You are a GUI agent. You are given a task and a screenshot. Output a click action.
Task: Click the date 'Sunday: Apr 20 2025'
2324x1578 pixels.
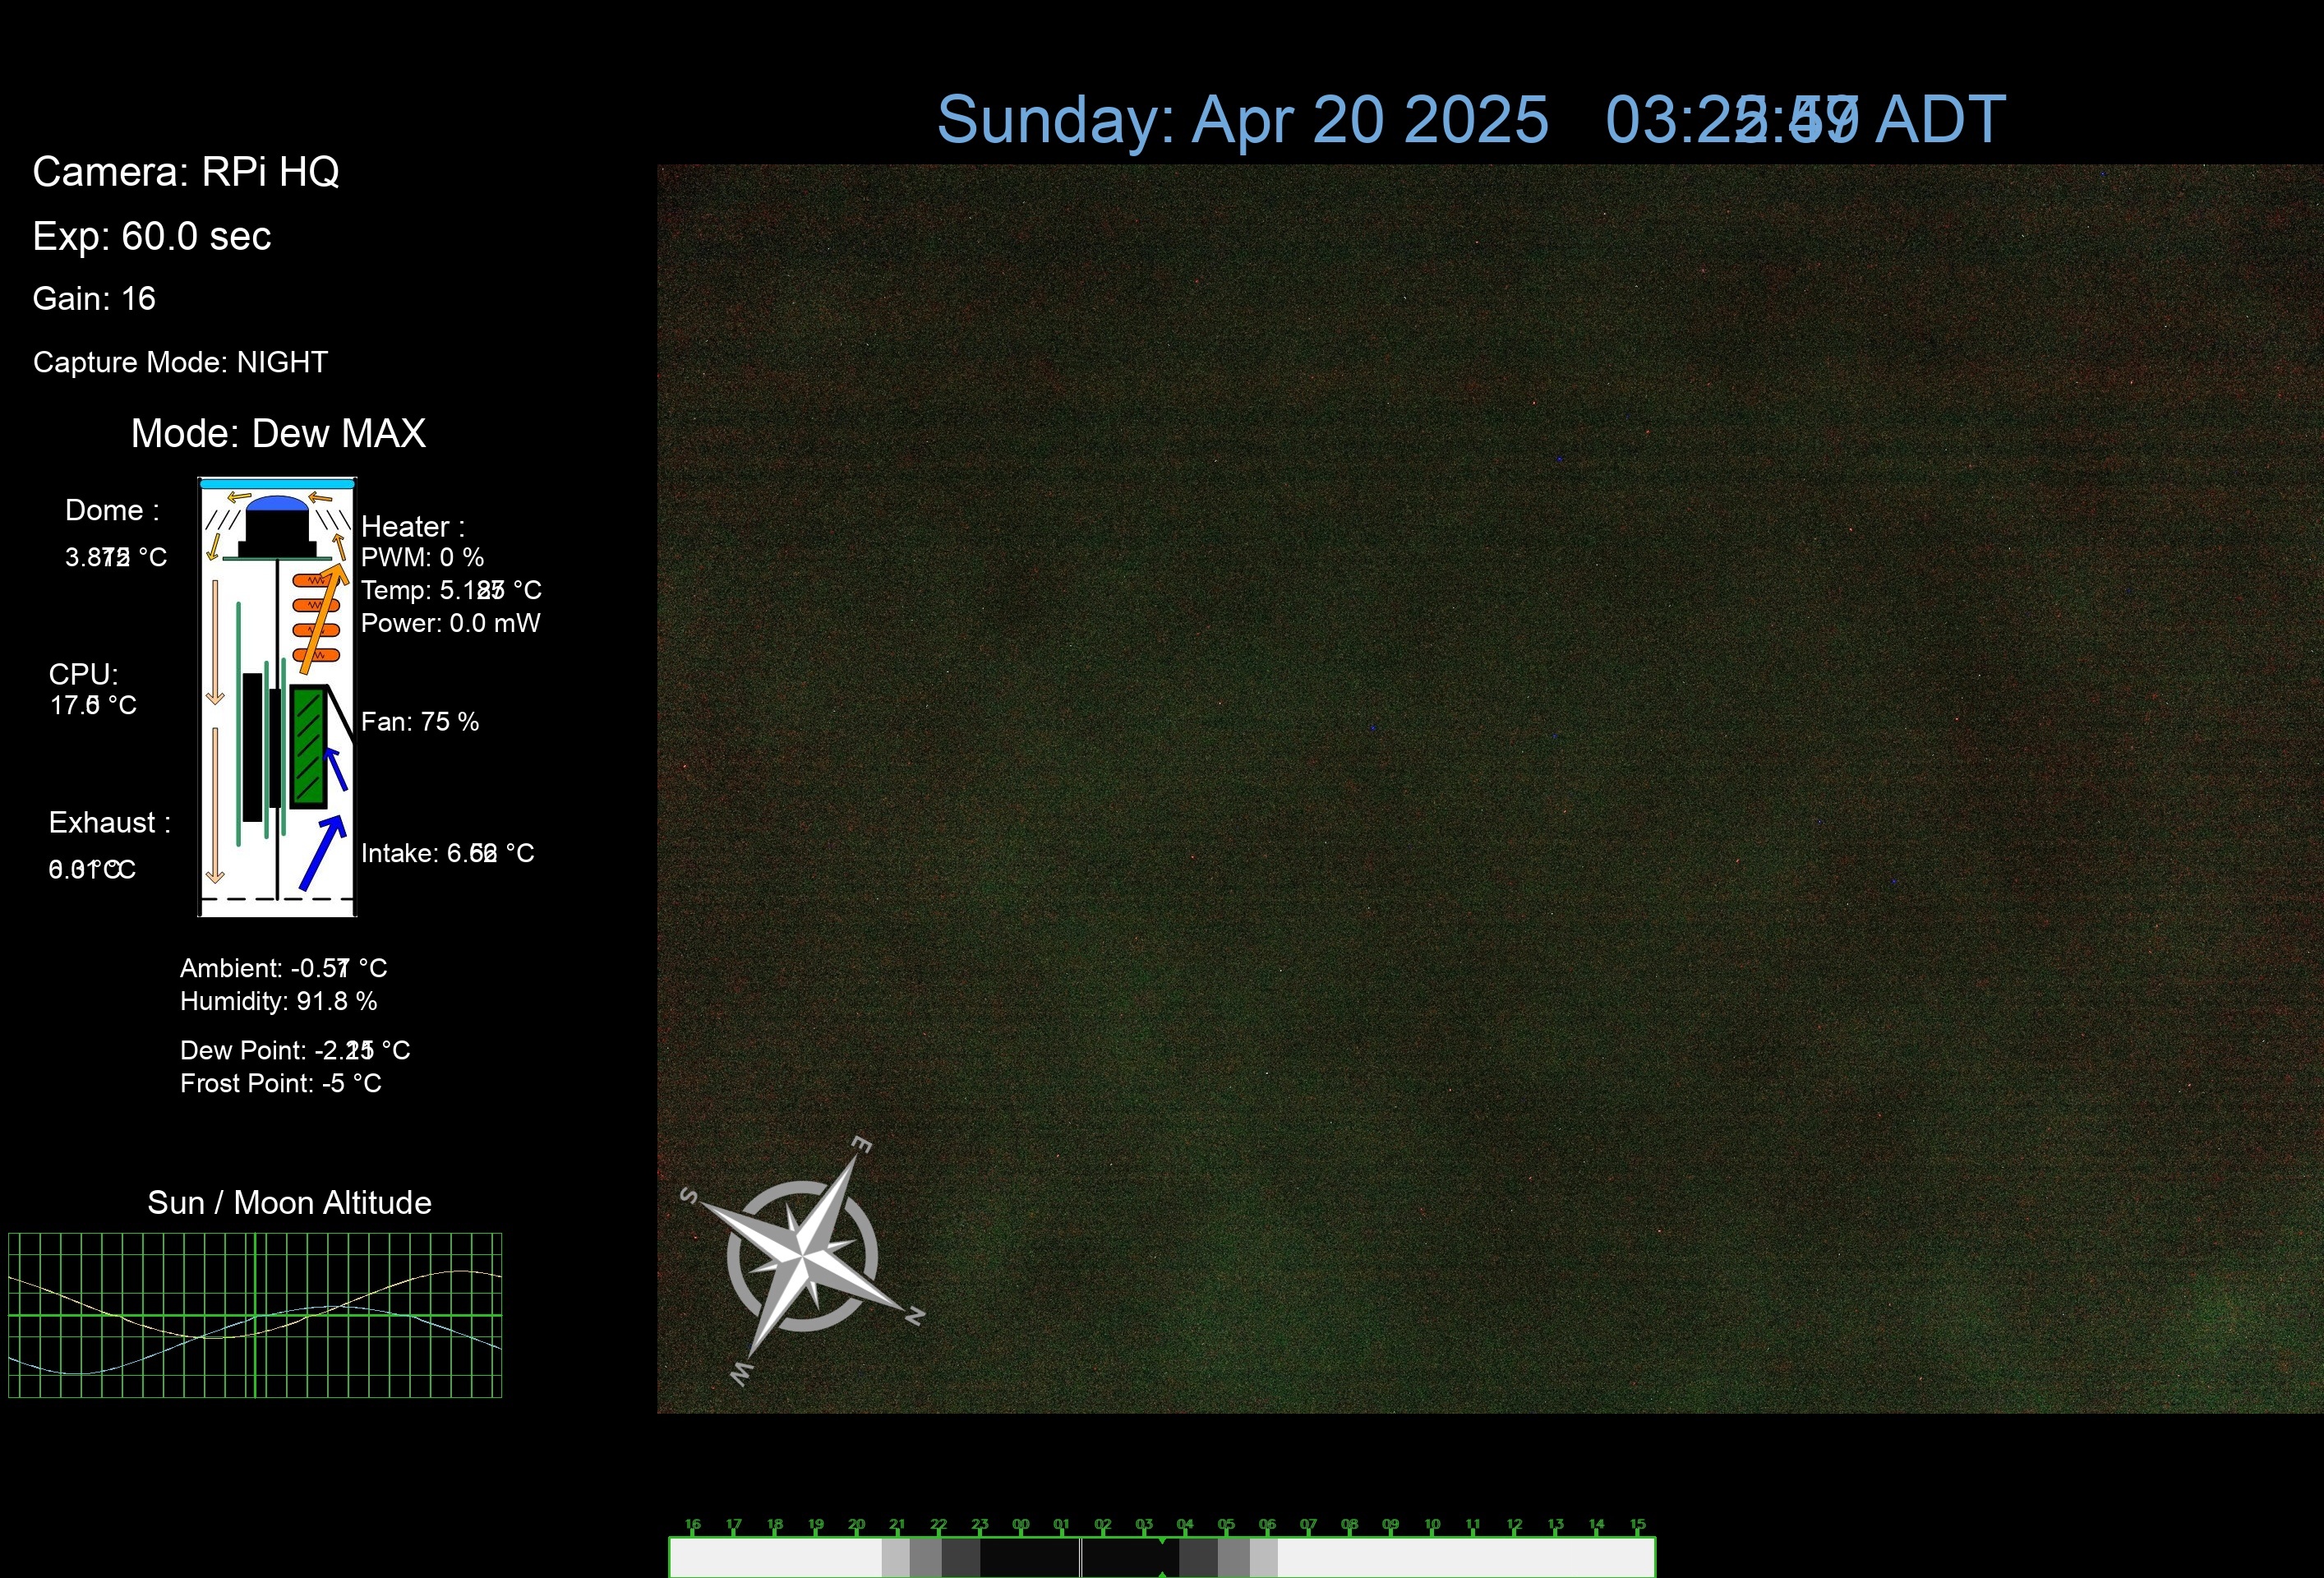1242,119
